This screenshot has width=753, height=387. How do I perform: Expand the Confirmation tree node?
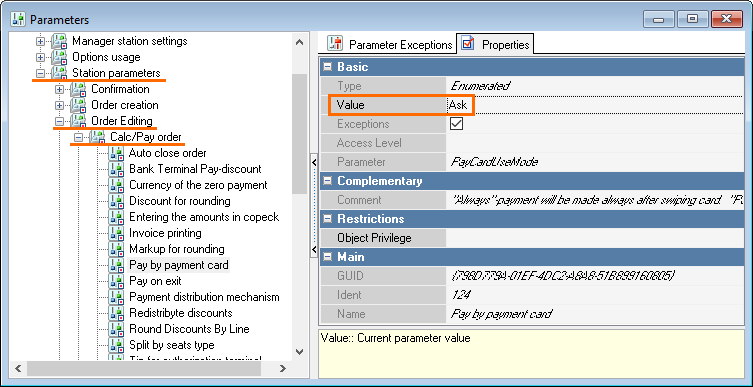coord(59,90)
